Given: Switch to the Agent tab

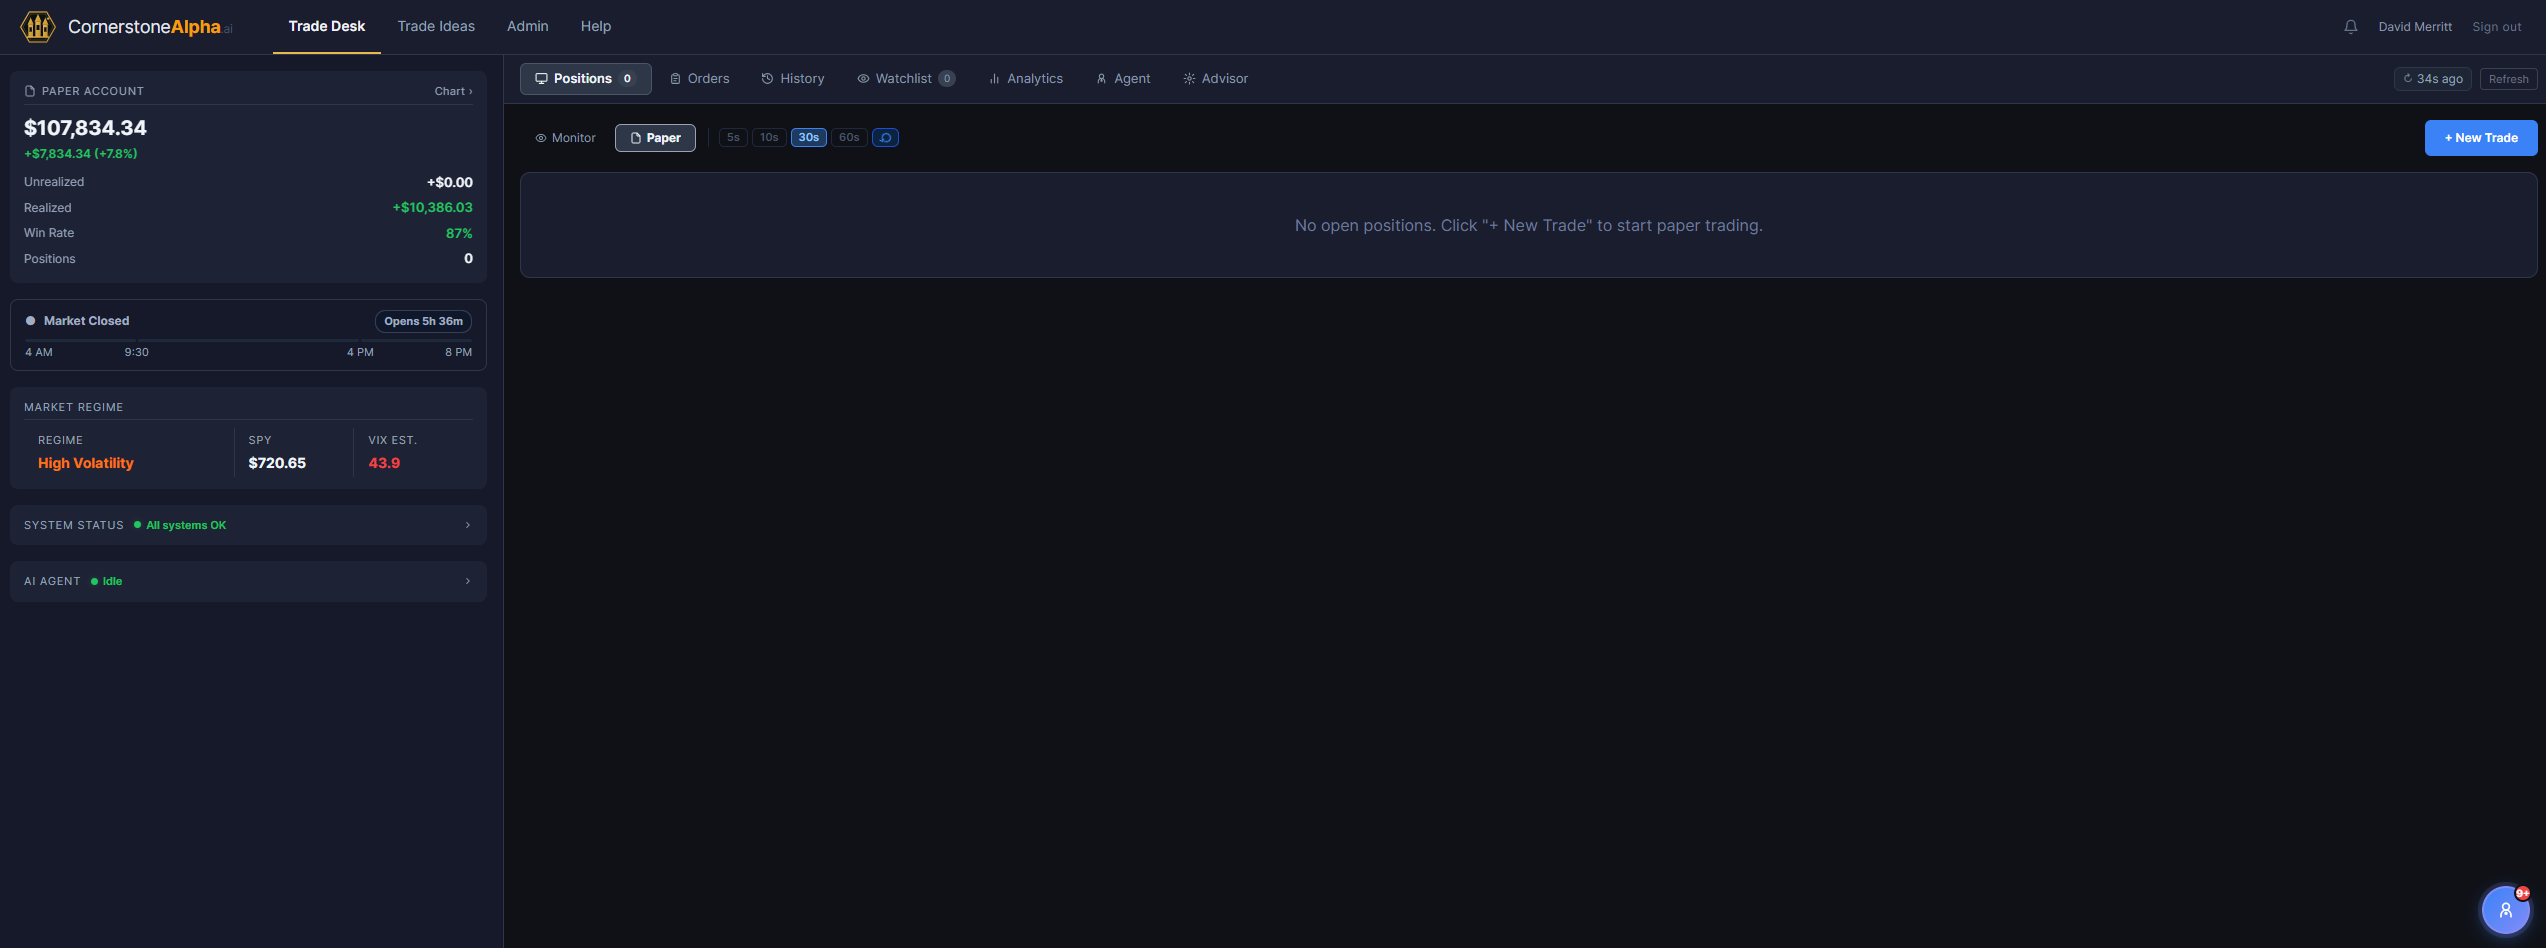Looking at the screenshot, I should 1123,79.
